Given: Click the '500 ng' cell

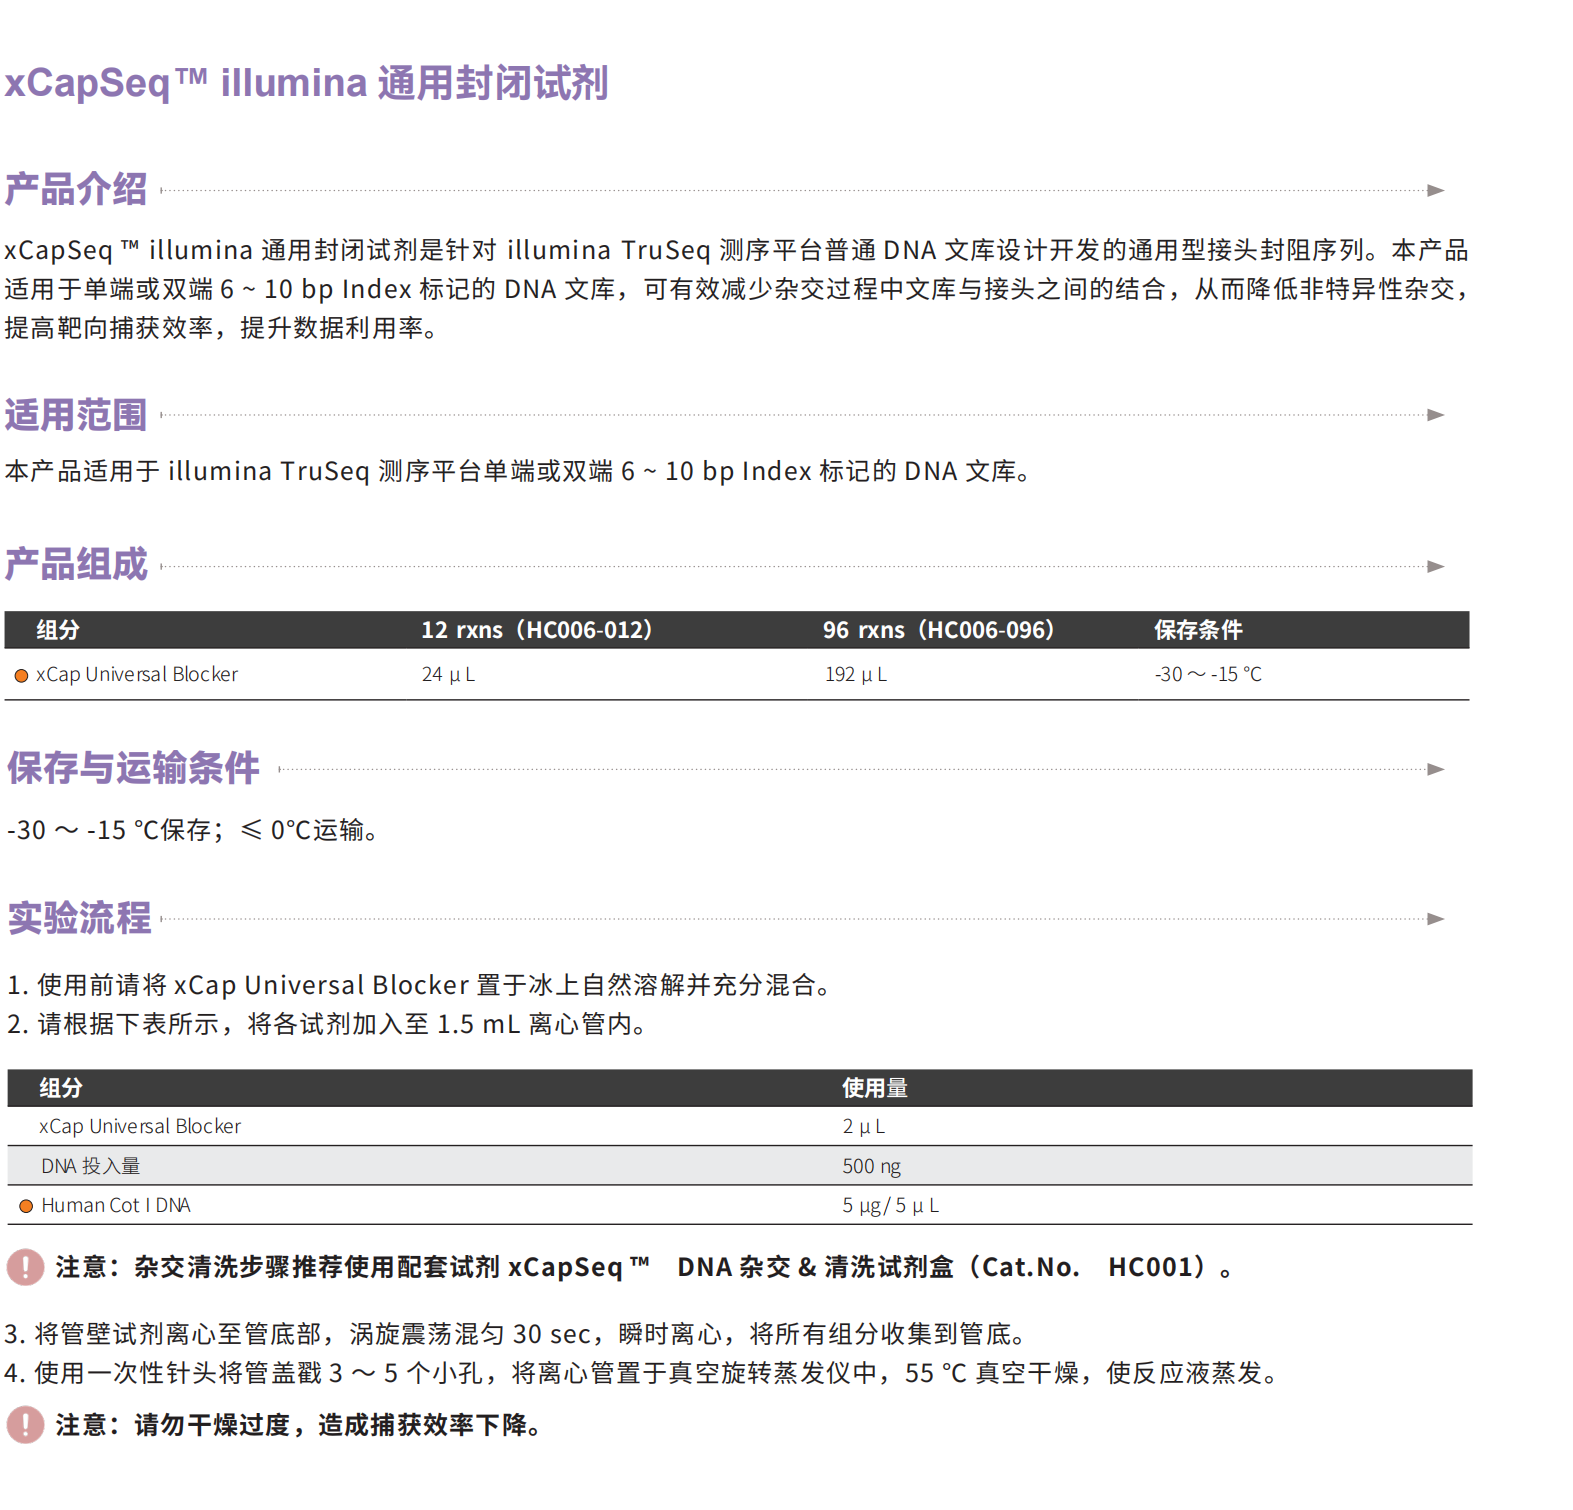Looking at the screenshot, I should 872,1166.
